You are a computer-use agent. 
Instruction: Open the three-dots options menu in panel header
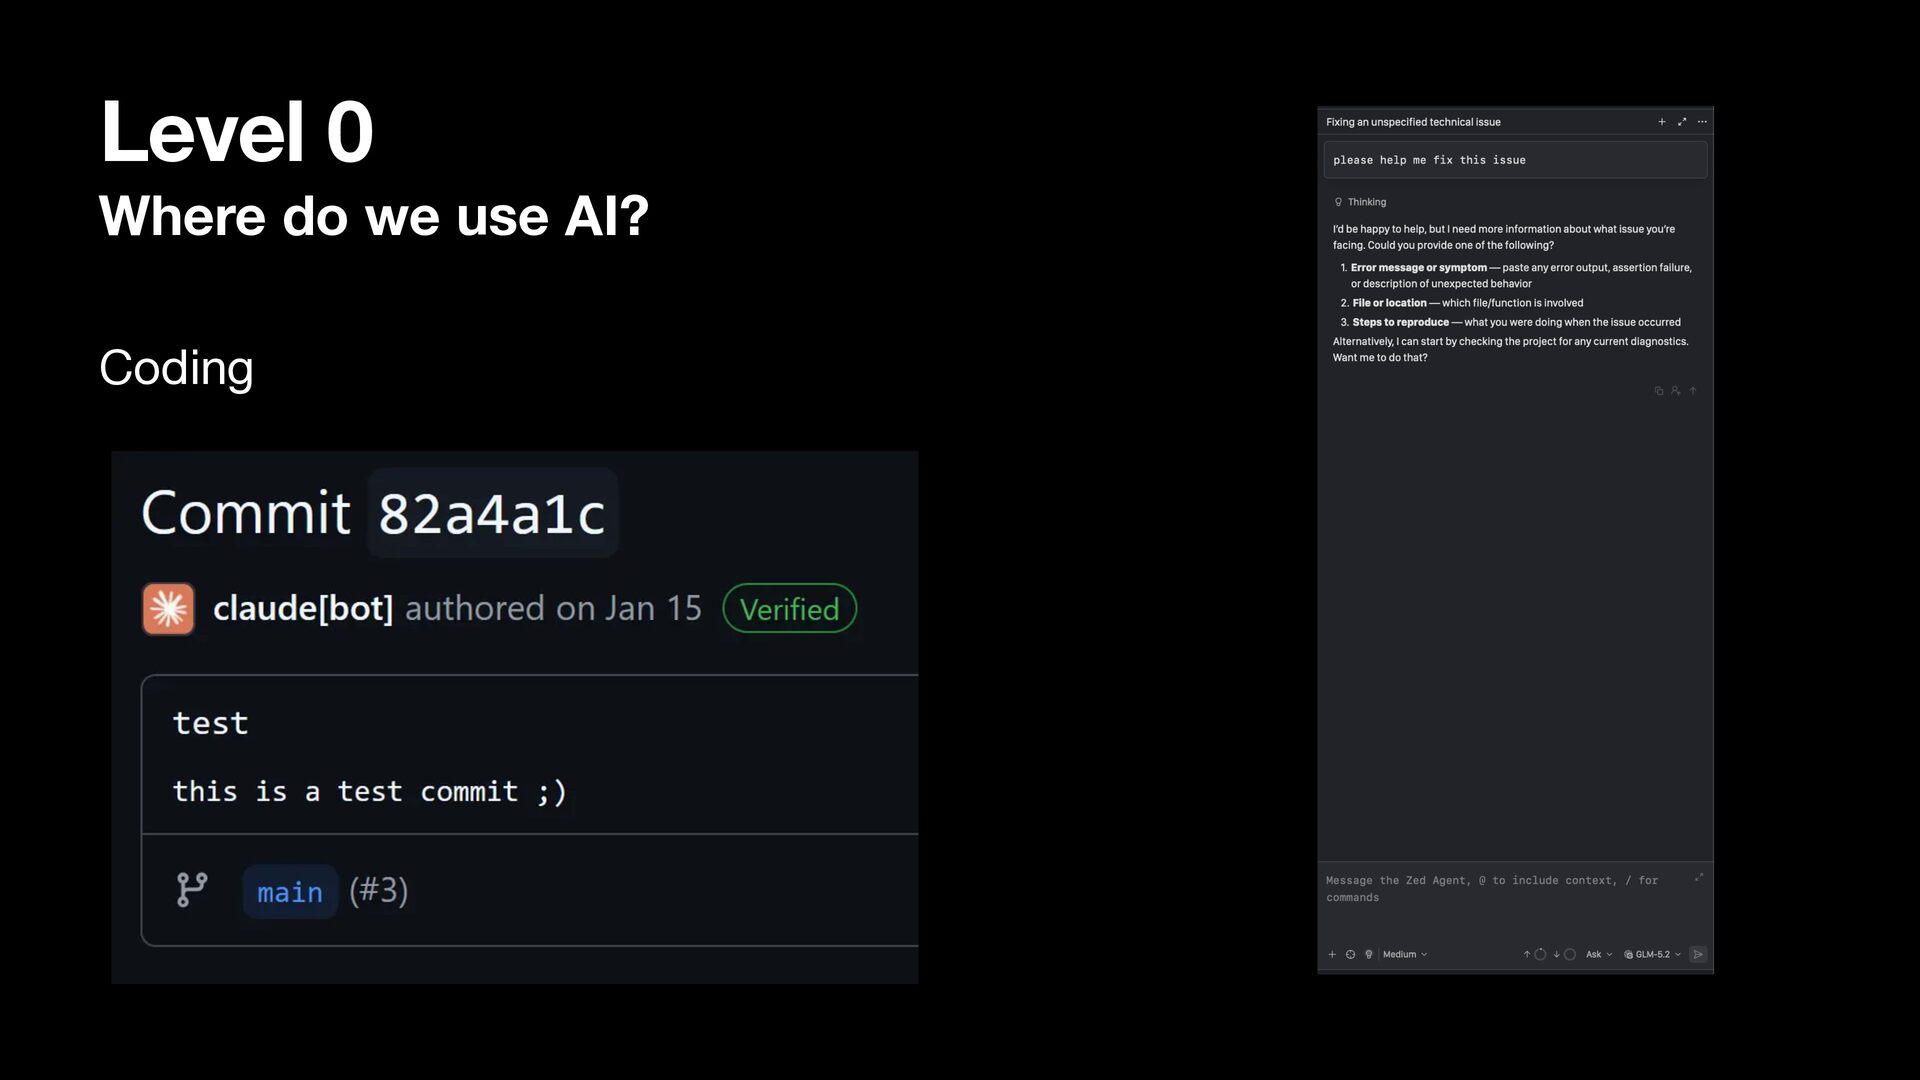click(1702, 122)
